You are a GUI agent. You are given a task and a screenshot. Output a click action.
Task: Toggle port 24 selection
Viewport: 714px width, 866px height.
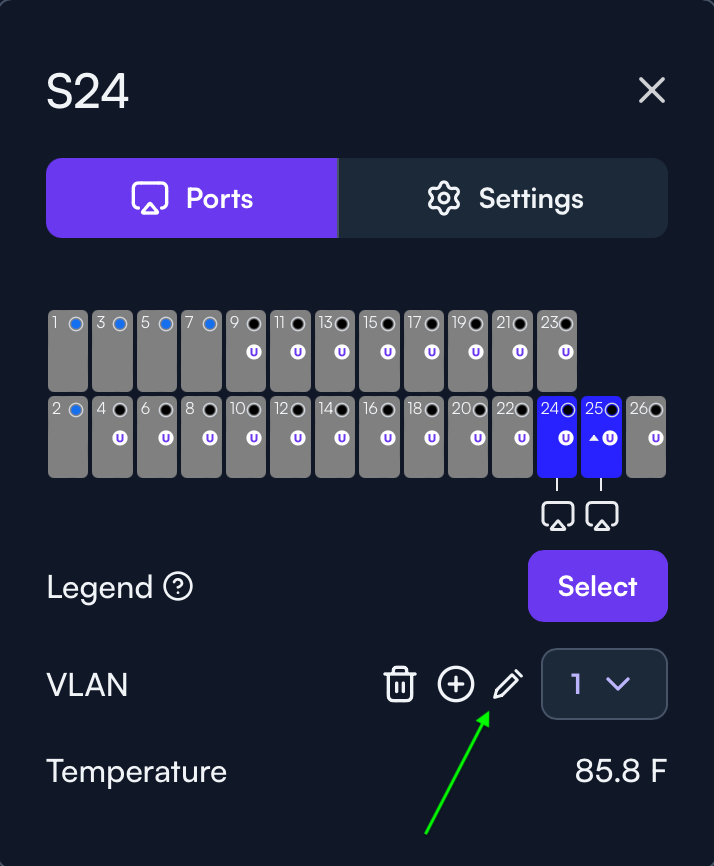[557, 437]
